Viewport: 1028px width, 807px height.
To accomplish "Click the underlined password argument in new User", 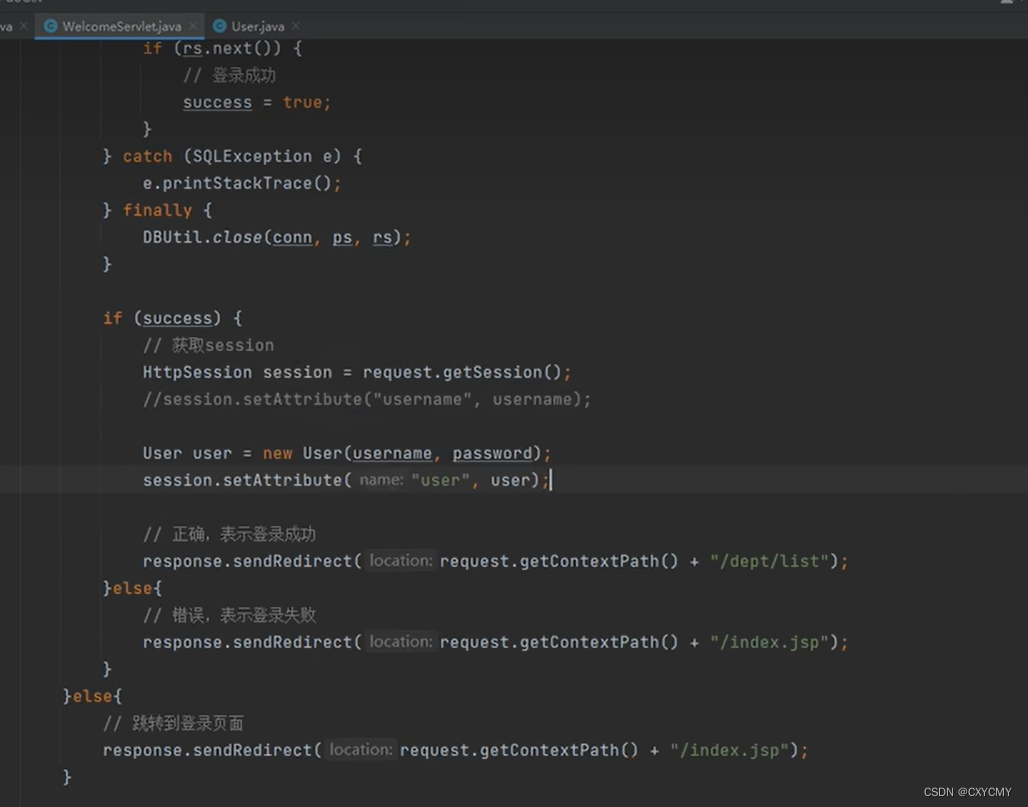I will pyautogui.click(x=492, y=453).
